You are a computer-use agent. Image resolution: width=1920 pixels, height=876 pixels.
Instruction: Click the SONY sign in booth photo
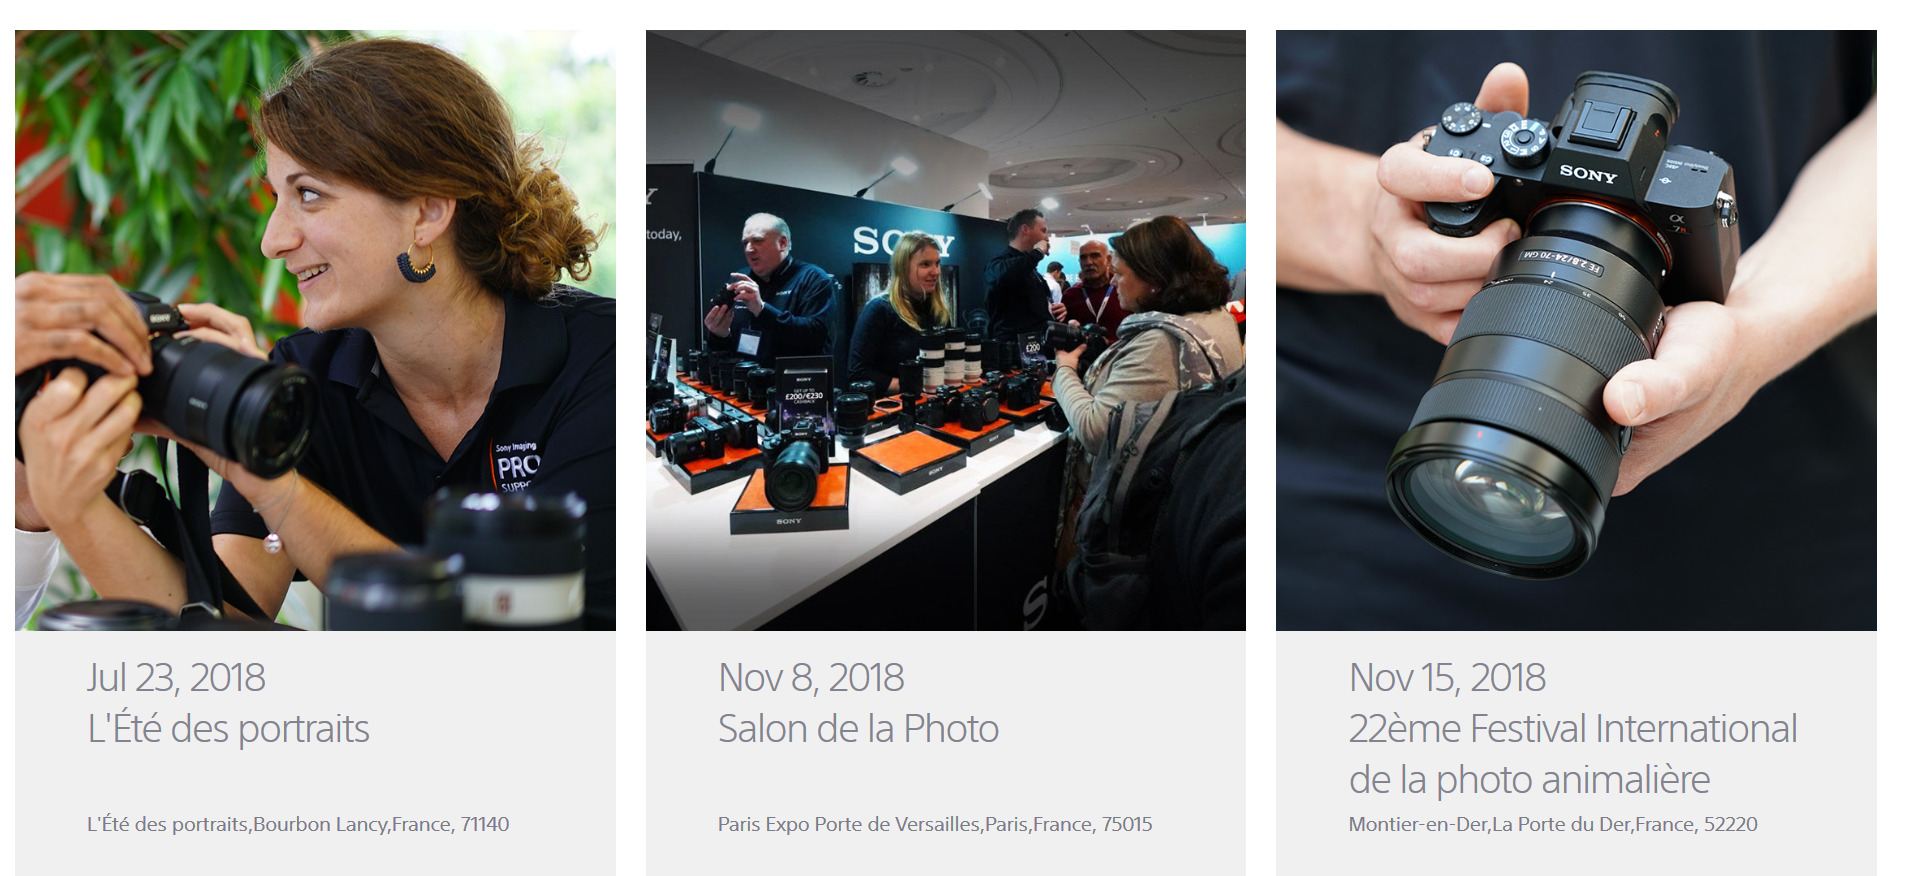tap(903, 242)
